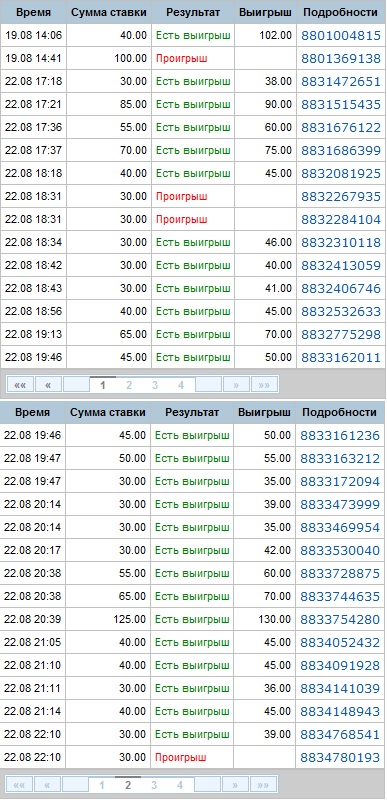Open bet details link 8834052432

(340, 643)
